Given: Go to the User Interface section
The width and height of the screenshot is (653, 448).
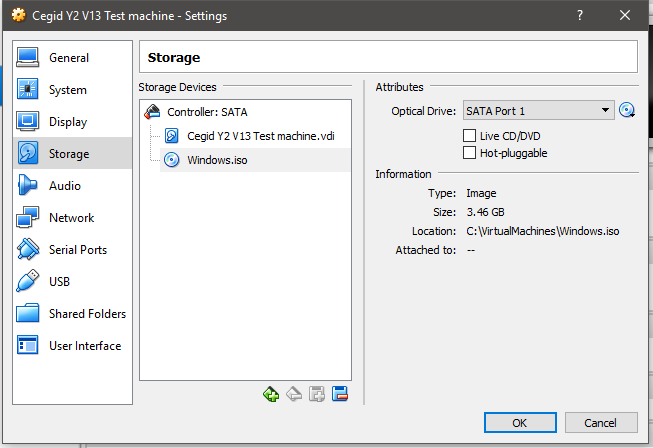Looking at the screenshot, I should click(72, 346).
